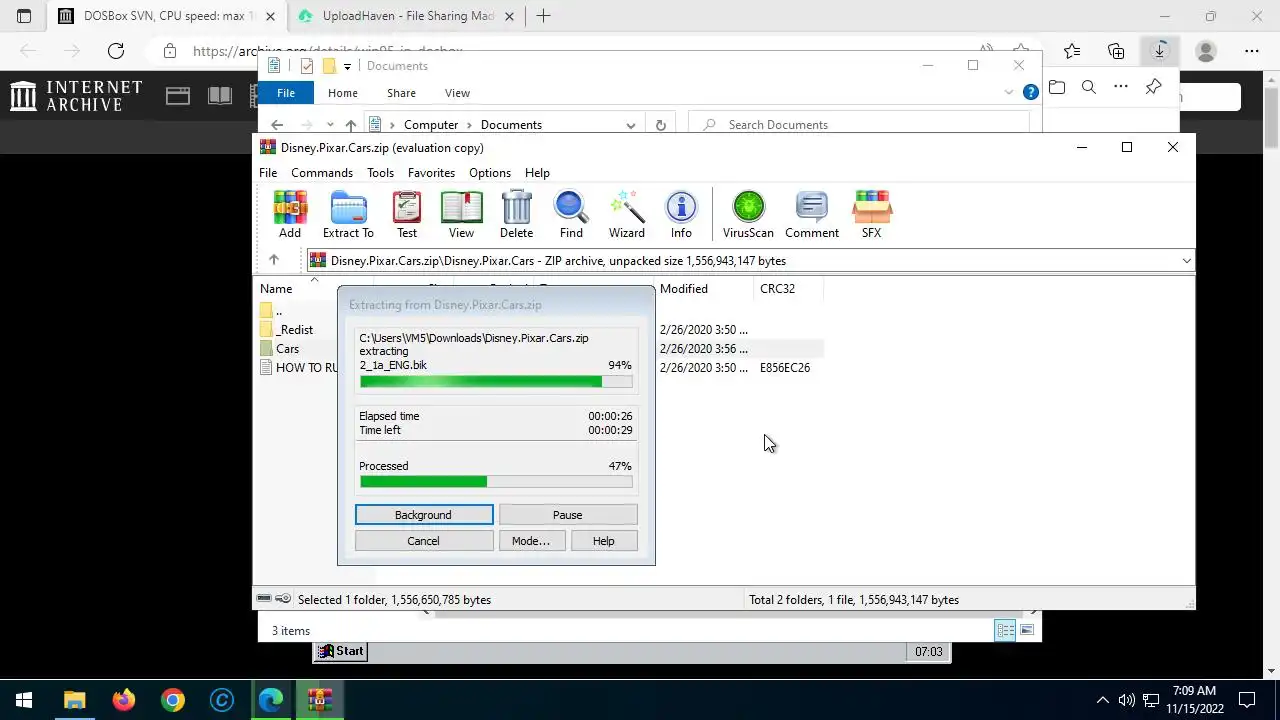This screenshot has height=720, width=1280.
Task: Click the Extract To toolbar icon
Action: [x=348, y=214]
